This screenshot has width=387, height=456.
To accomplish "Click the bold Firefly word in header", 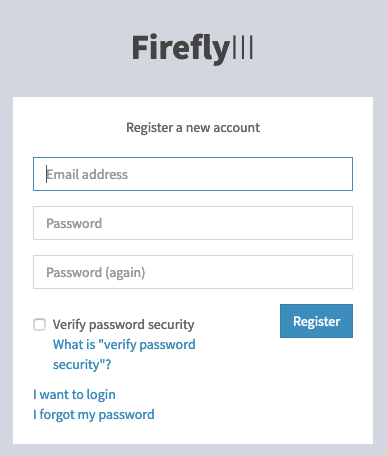I will (x=181, y=49).
